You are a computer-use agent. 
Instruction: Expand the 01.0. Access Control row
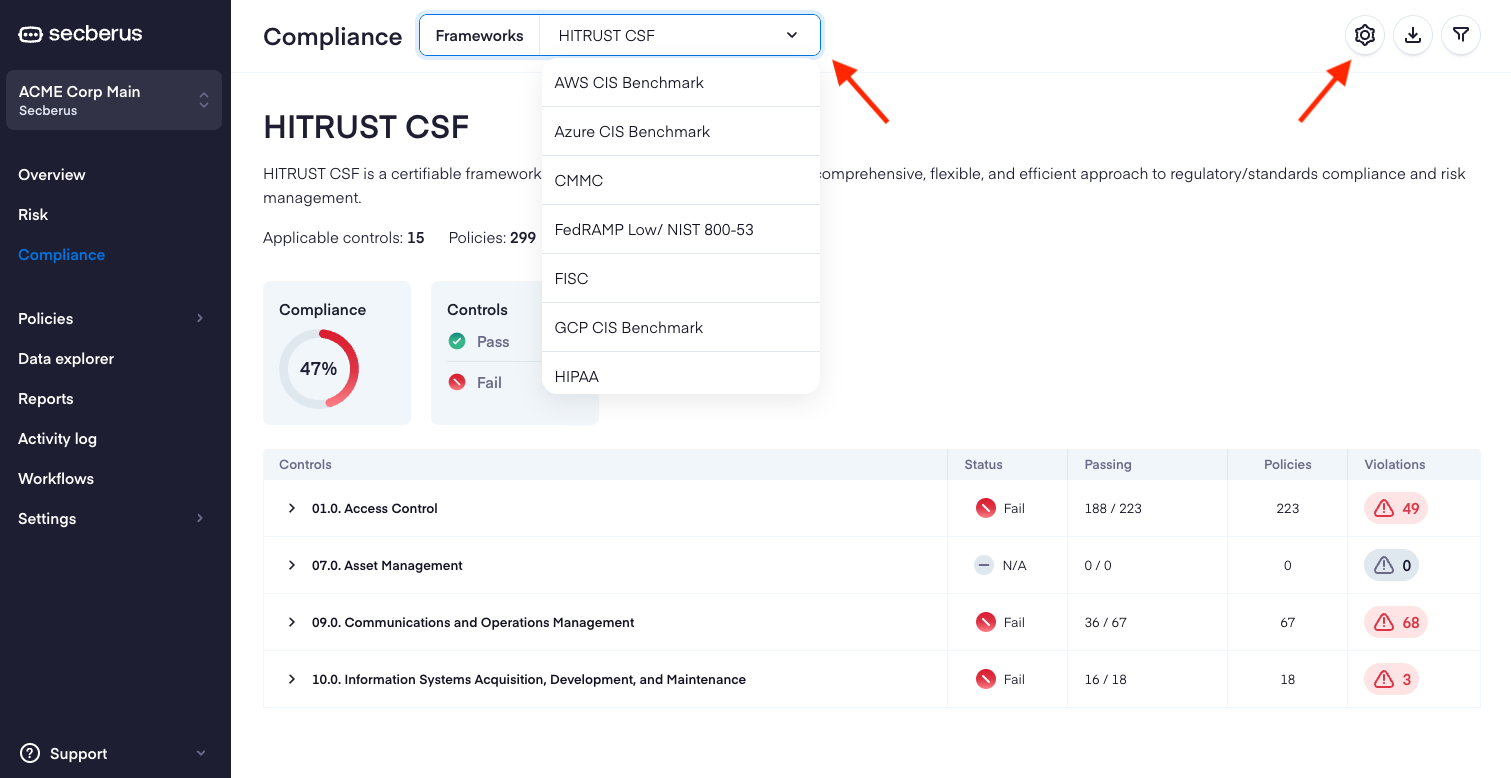(292, 508)
